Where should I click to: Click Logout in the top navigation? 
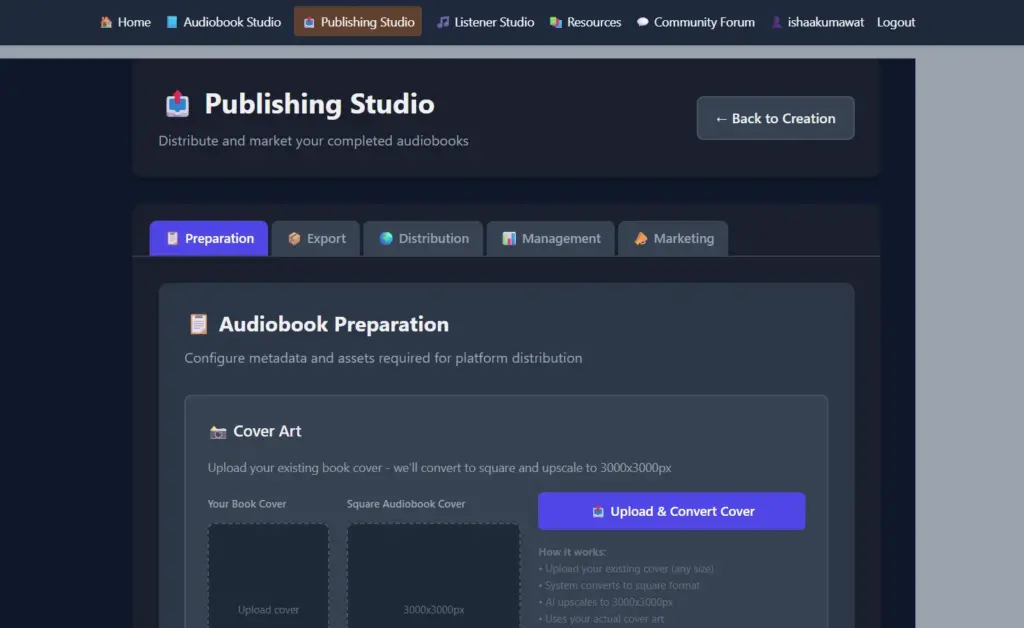click(895, 22)
